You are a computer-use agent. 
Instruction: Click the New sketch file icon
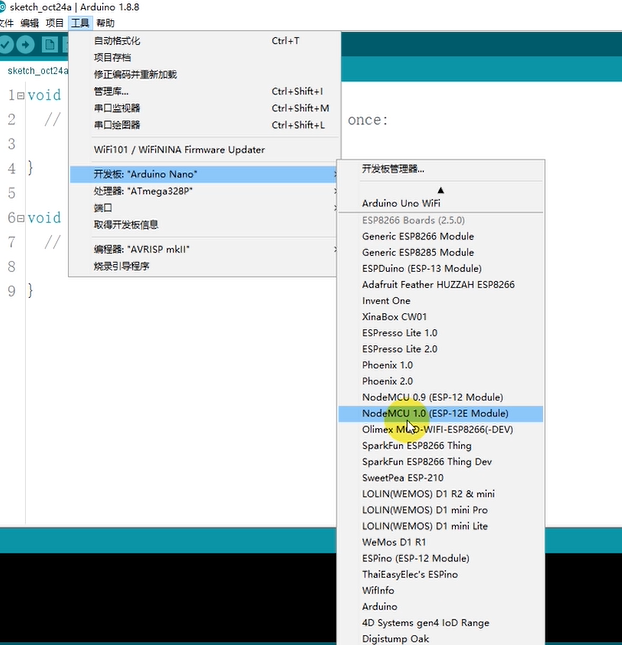[50, 44]
